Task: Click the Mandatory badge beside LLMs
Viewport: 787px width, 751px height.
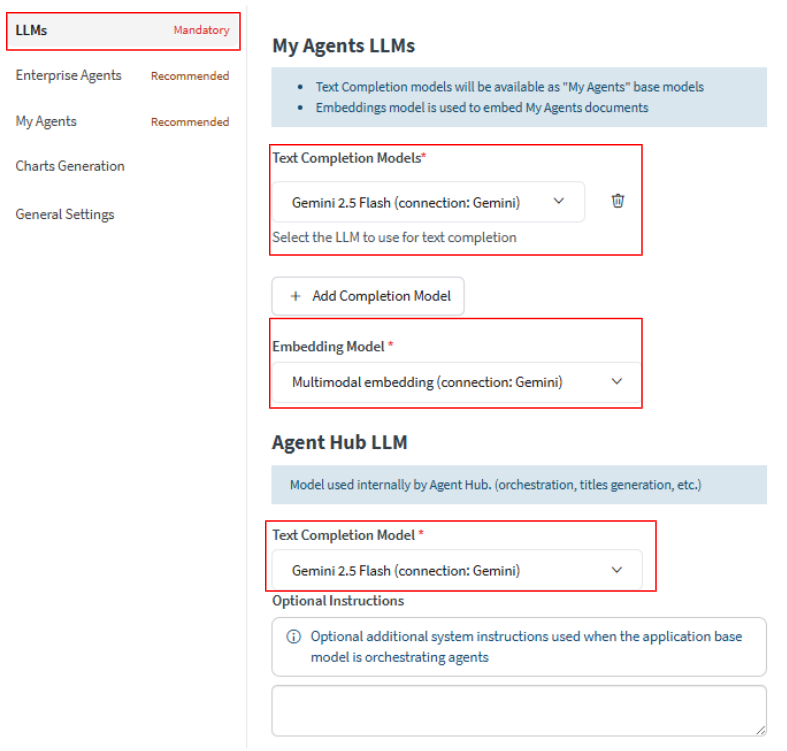Action: [201, 30]
